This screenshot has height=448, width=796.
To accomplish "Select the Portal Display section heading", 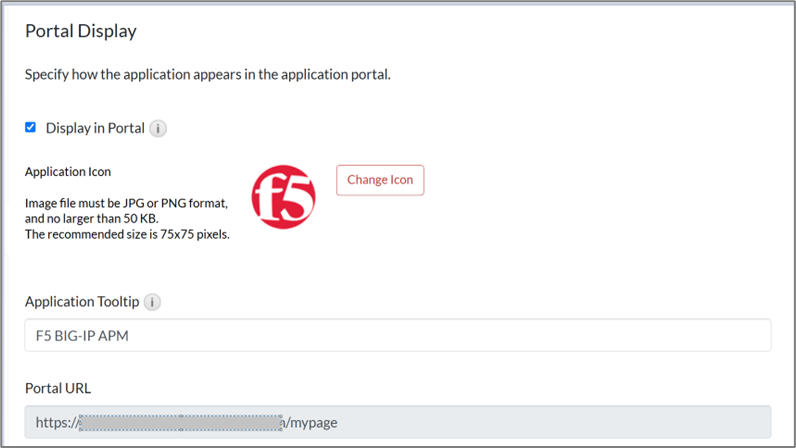I will tap(80, 31).
